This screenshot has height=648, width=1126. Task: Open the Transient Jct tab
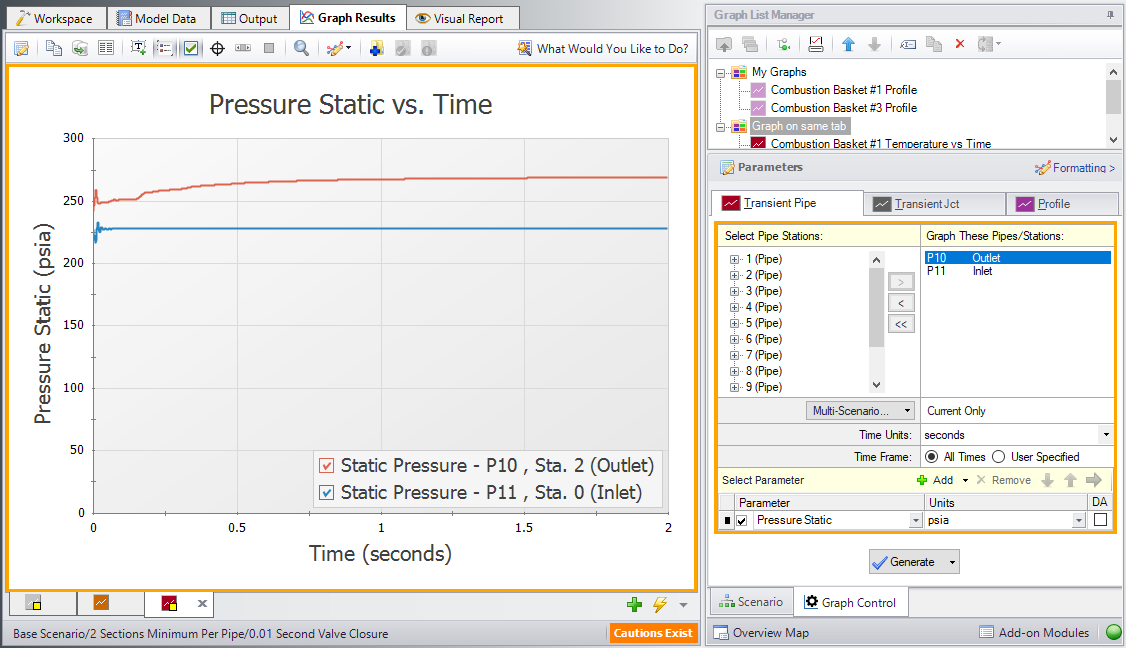933,203
